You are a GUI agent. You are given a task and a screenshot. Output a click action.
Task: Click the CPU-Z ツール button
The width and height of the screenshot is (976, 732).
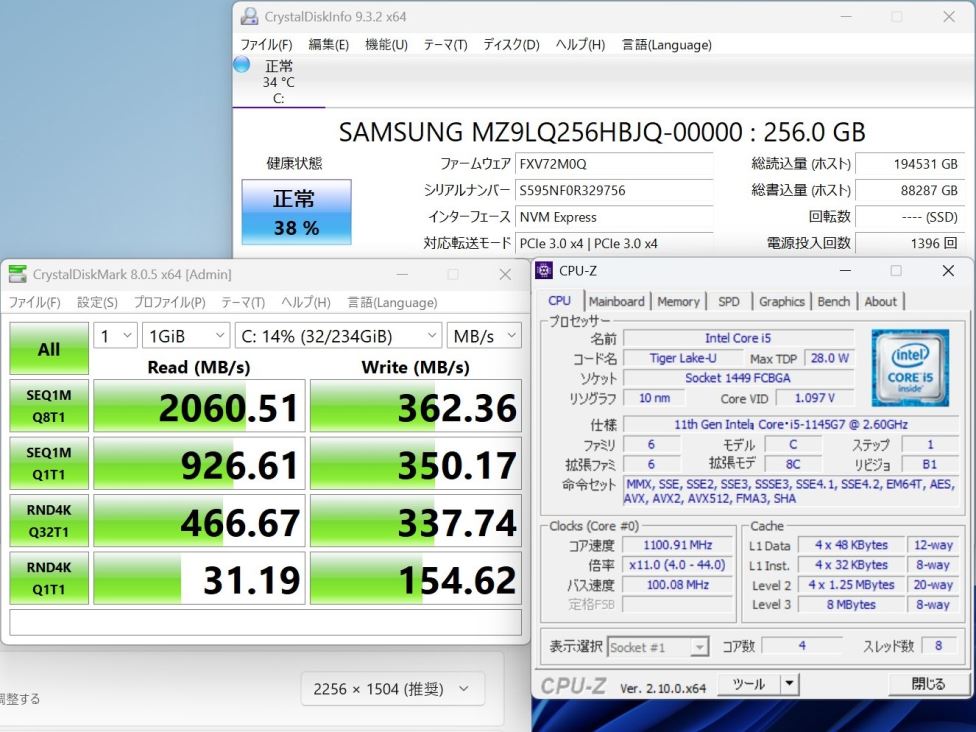click(749, 684)
